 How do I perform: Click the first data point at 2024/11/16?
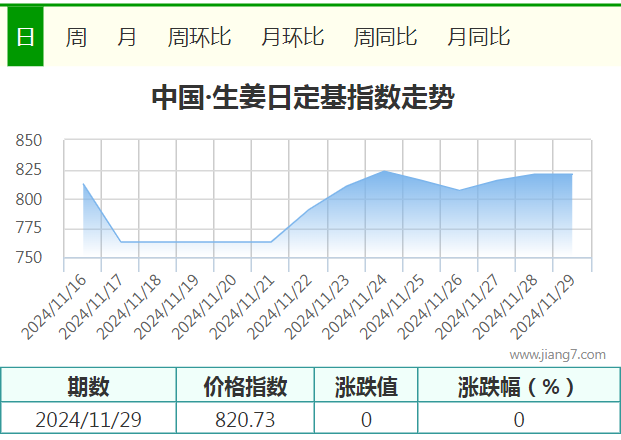(83, 184)
